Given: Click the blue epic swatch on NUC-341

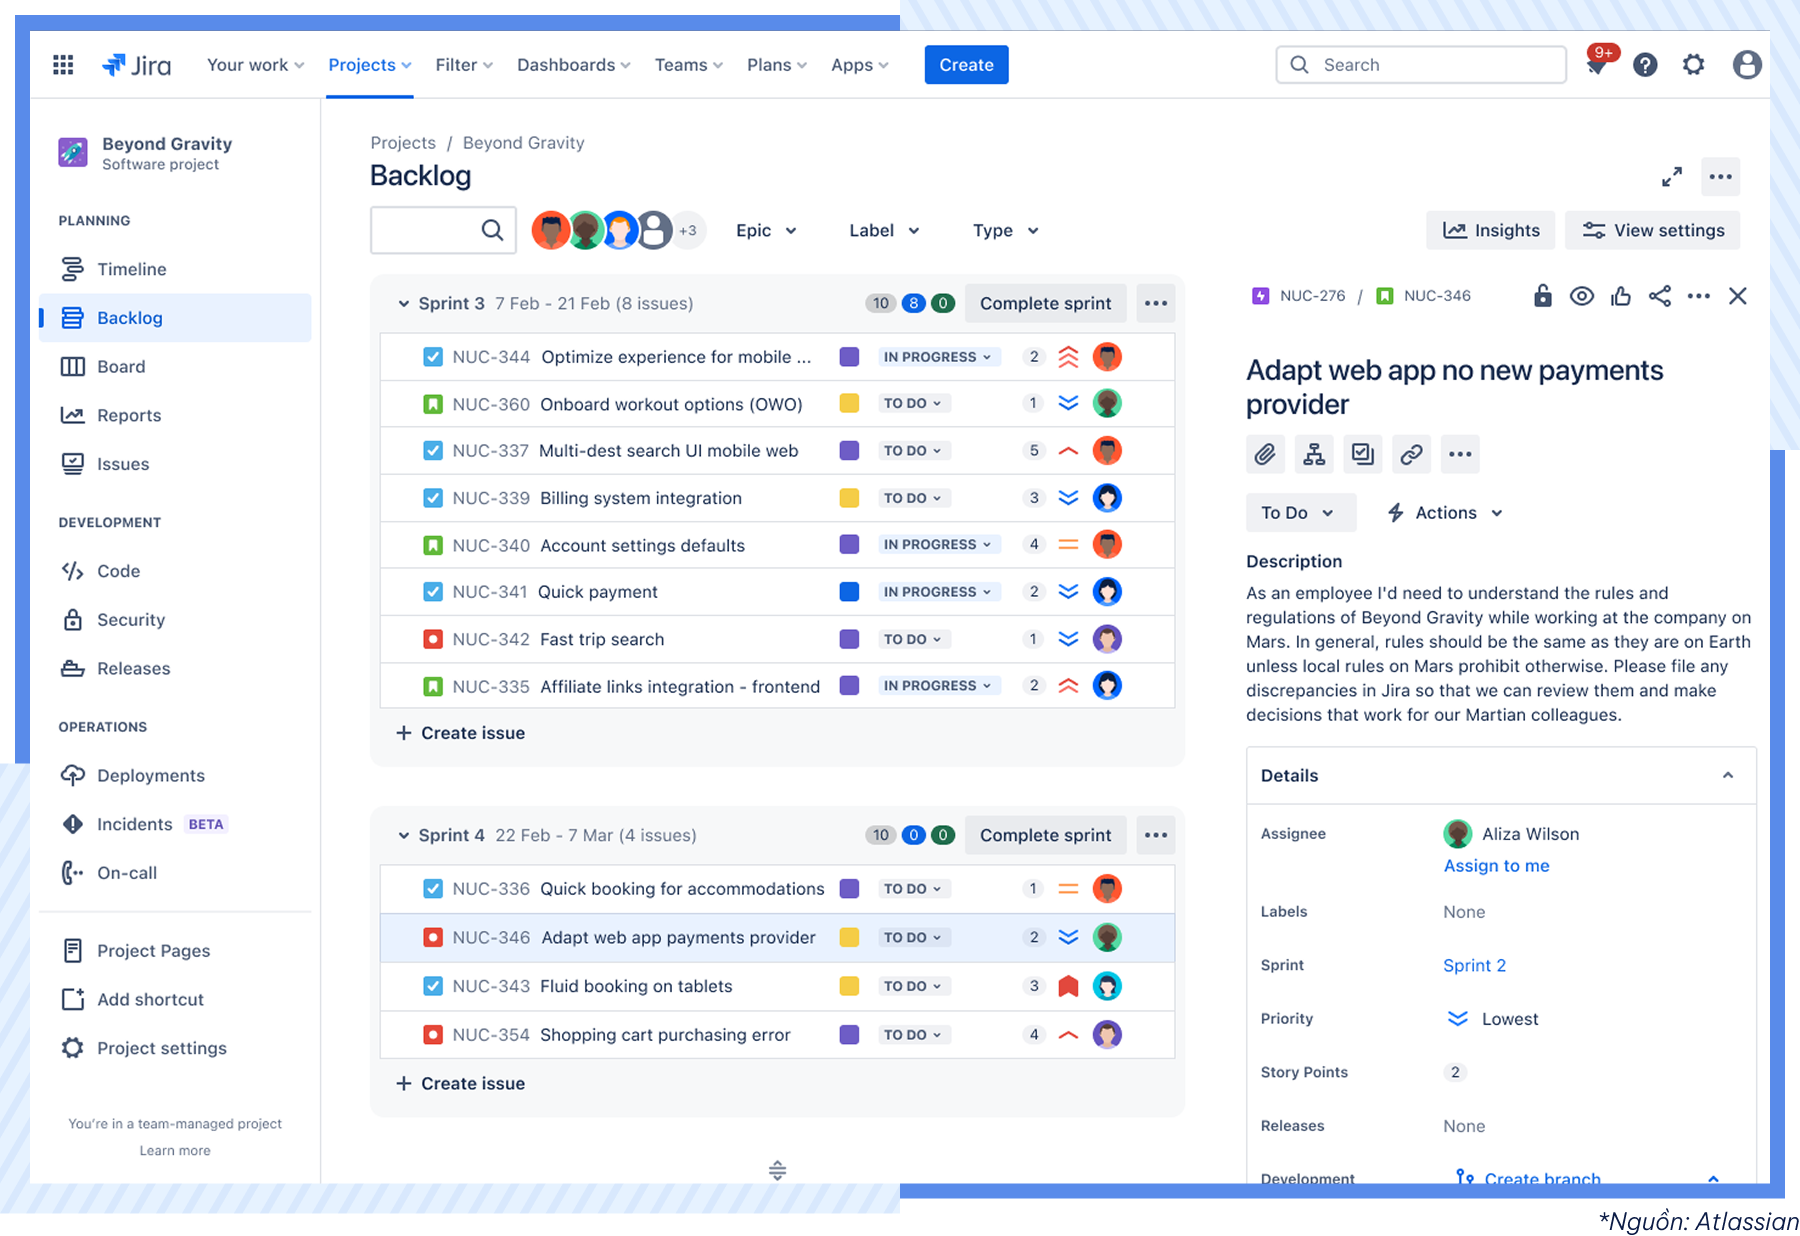Looking at the screenshot, I should pyautogui.click(x=849, y=592).
